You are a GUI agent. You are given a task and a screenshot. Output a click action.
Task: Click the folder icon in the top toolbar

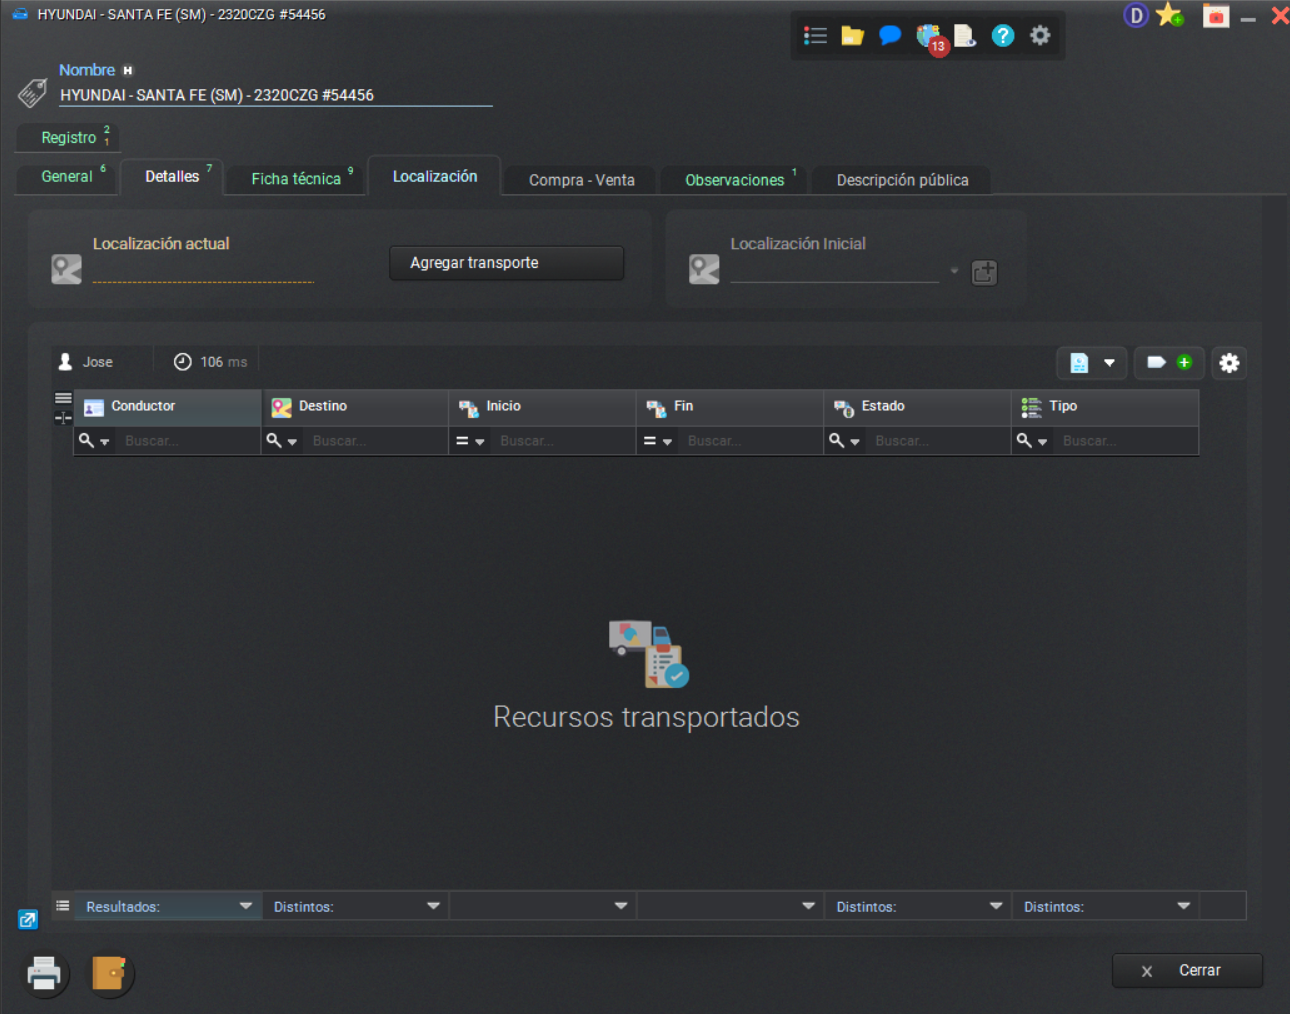(x=851, y=35)
